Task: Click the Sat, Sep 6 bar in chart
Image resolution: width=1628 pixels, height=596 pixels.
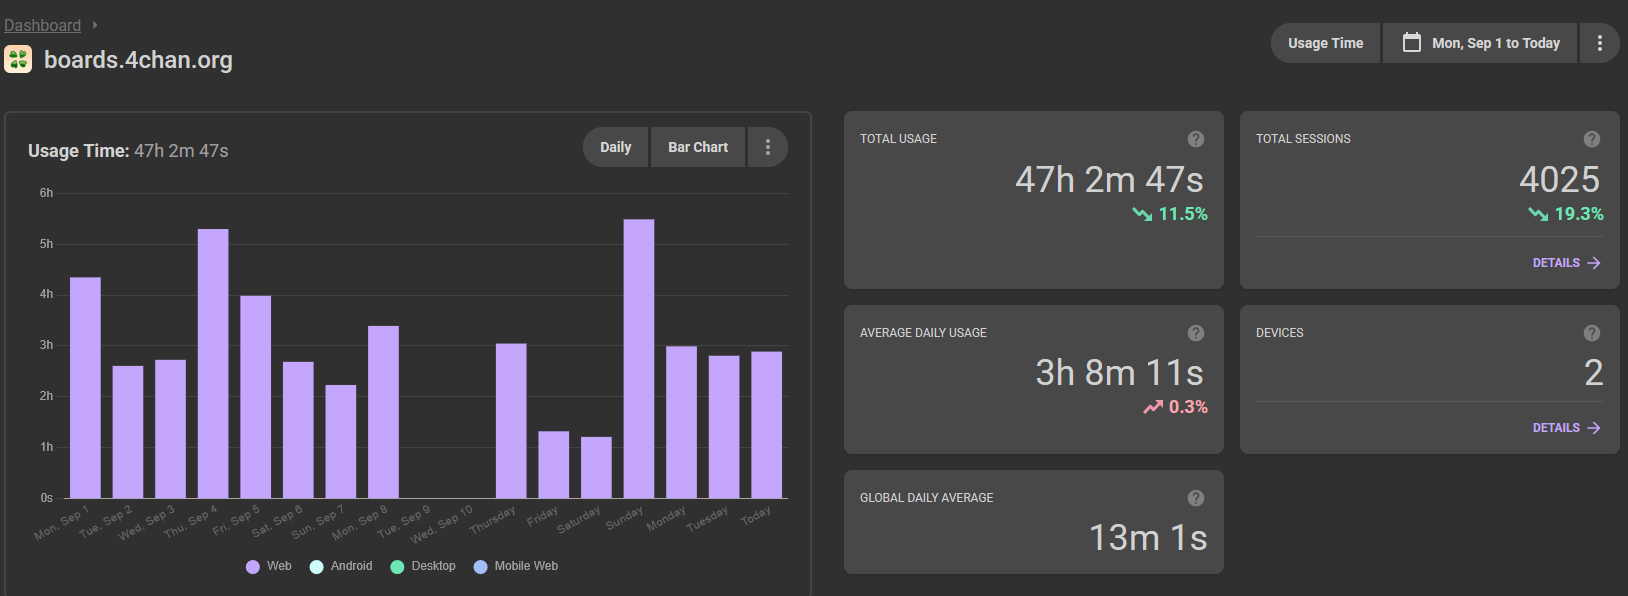Action: click(x=298, y=430)
